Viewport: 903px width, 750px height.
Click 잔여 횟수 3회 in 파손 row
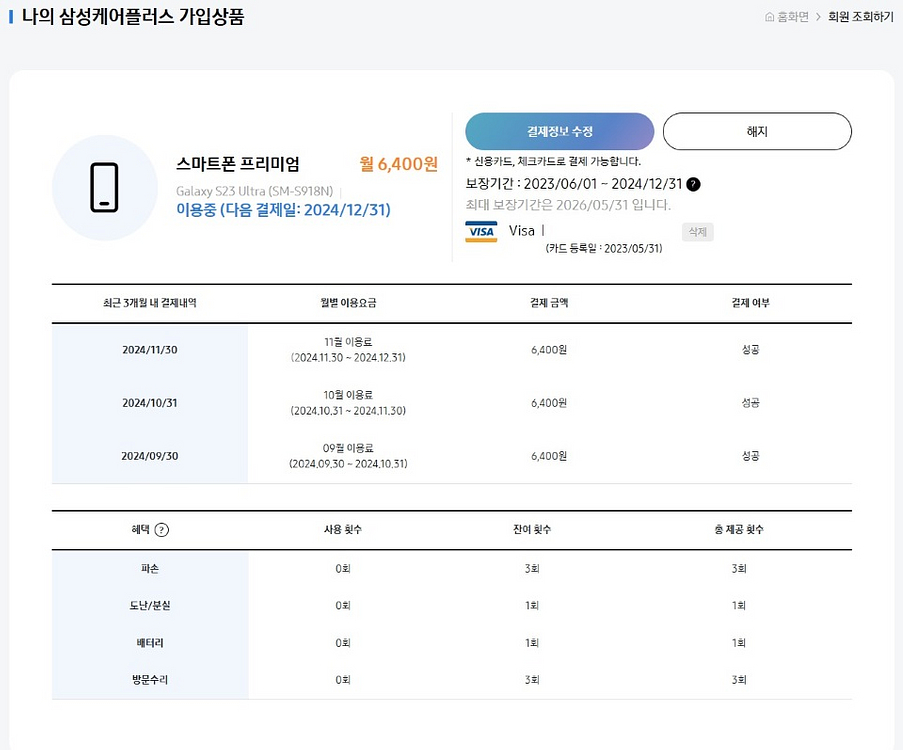532,569
